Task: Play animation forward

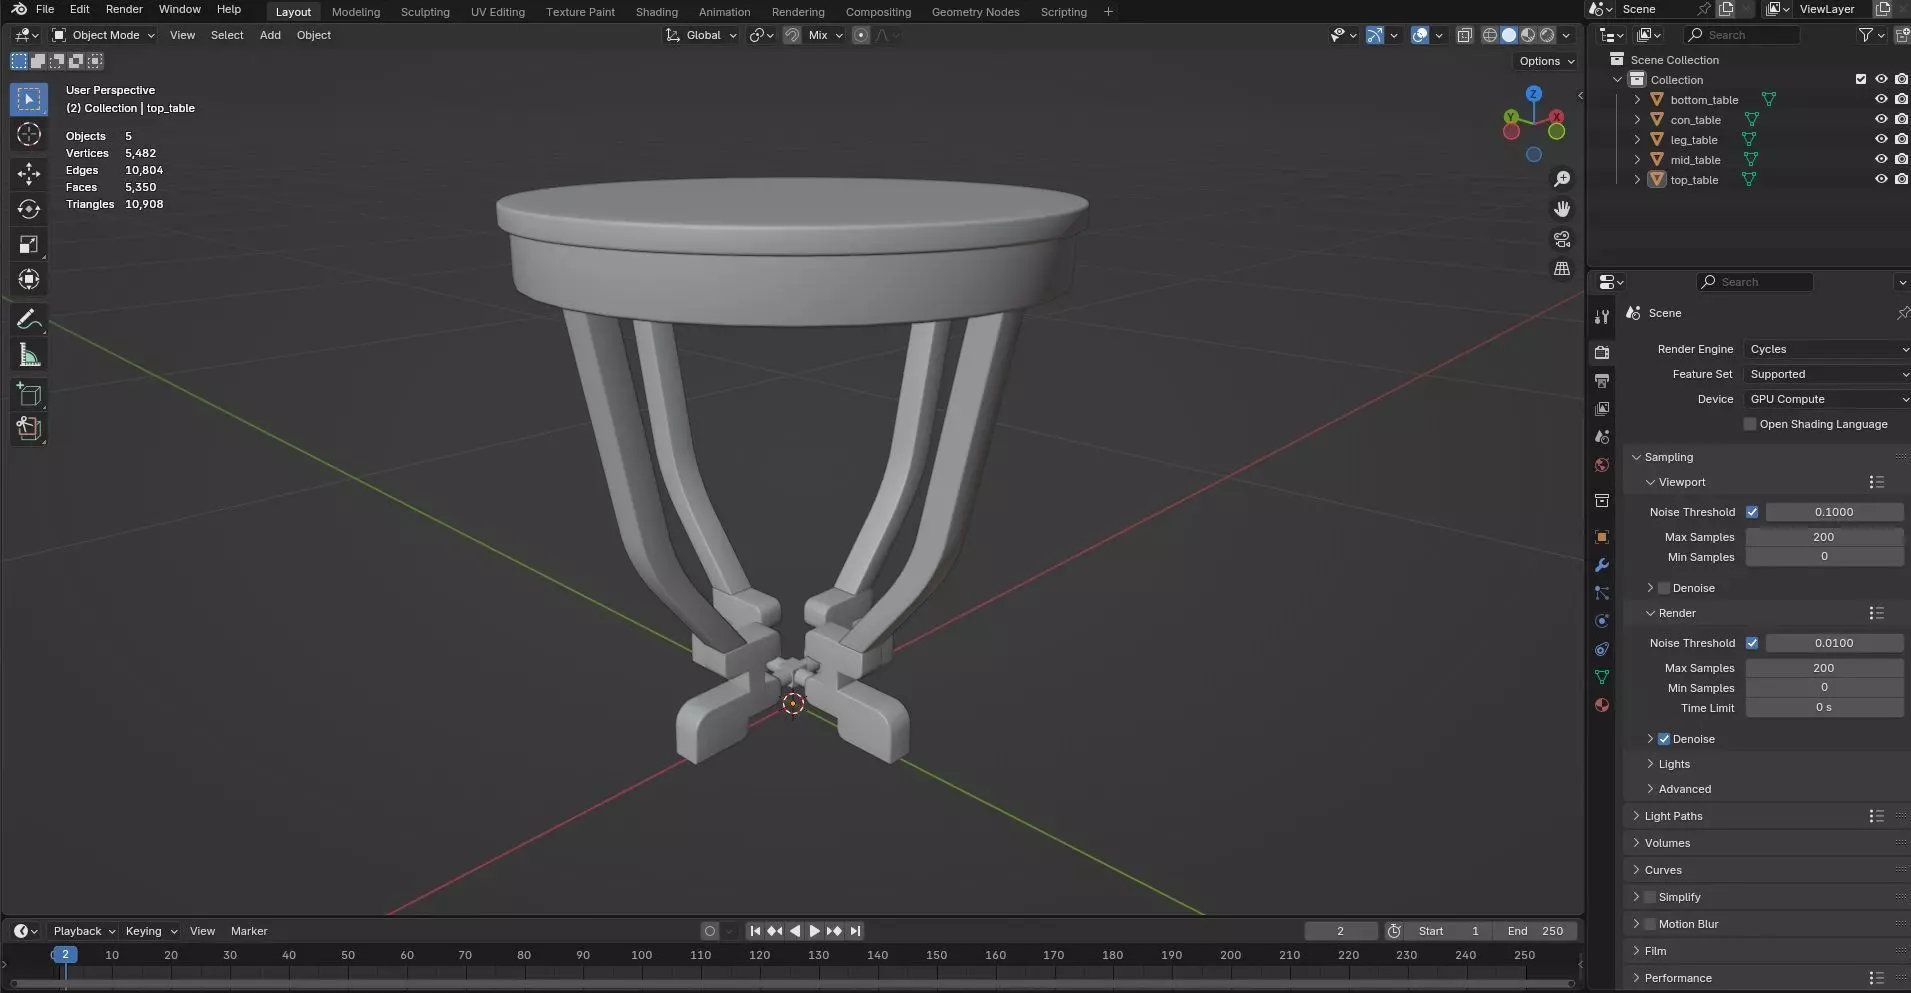Action: coord(814,931)
